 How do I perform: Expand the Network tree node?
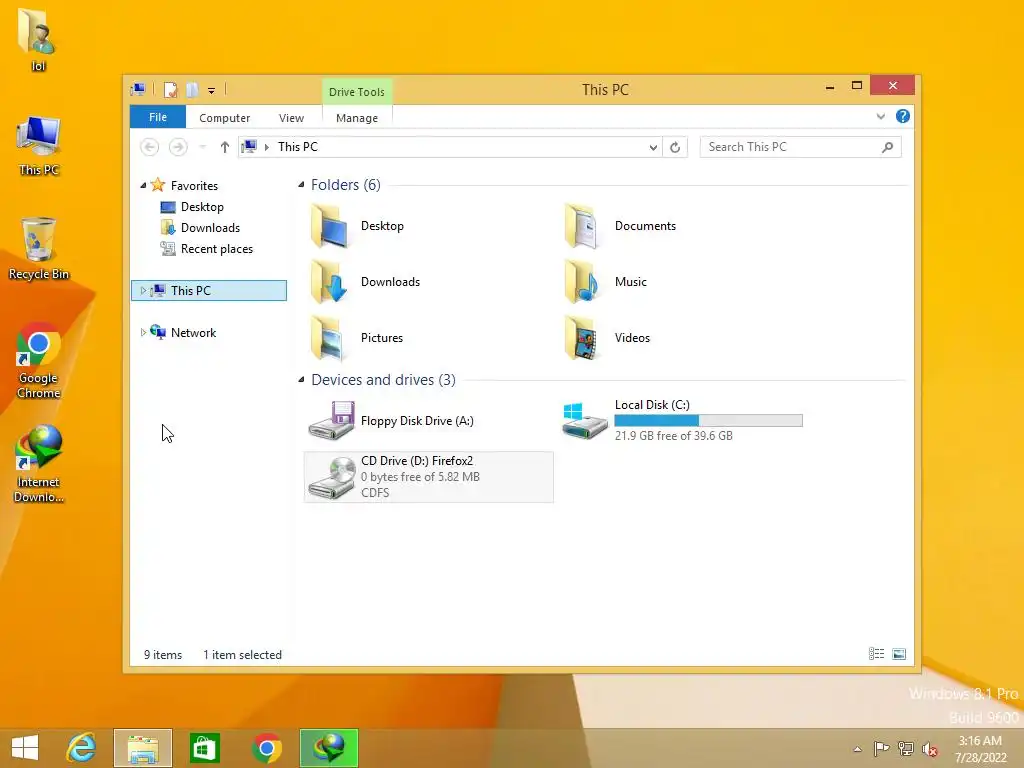coord(143,332)
